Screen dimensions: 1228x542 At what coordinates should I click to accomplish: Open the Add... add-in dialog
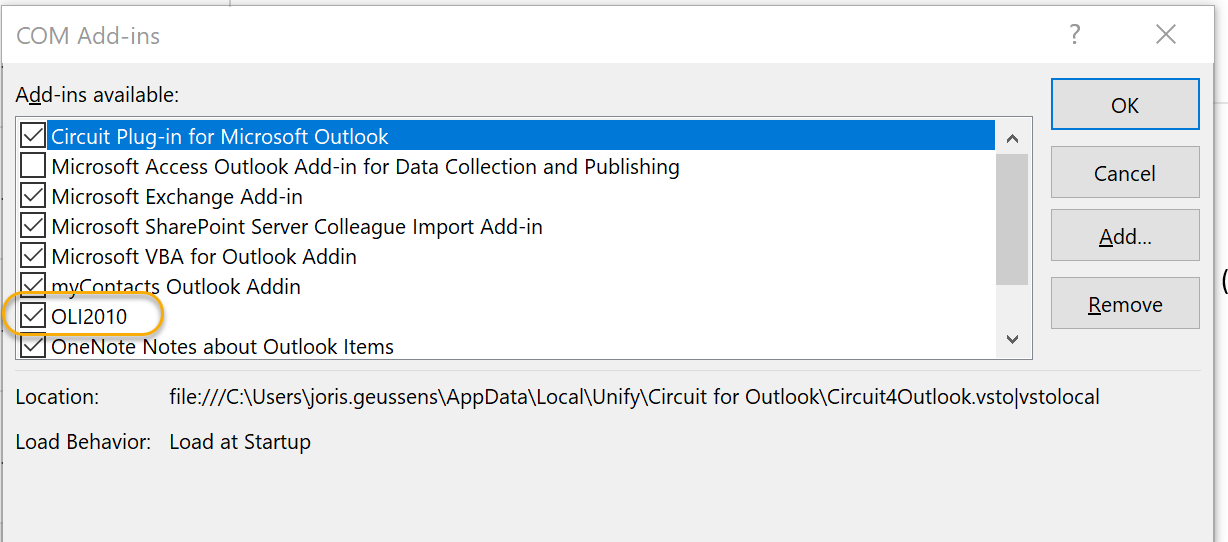pyautogui.click(x=1125, y=237)
